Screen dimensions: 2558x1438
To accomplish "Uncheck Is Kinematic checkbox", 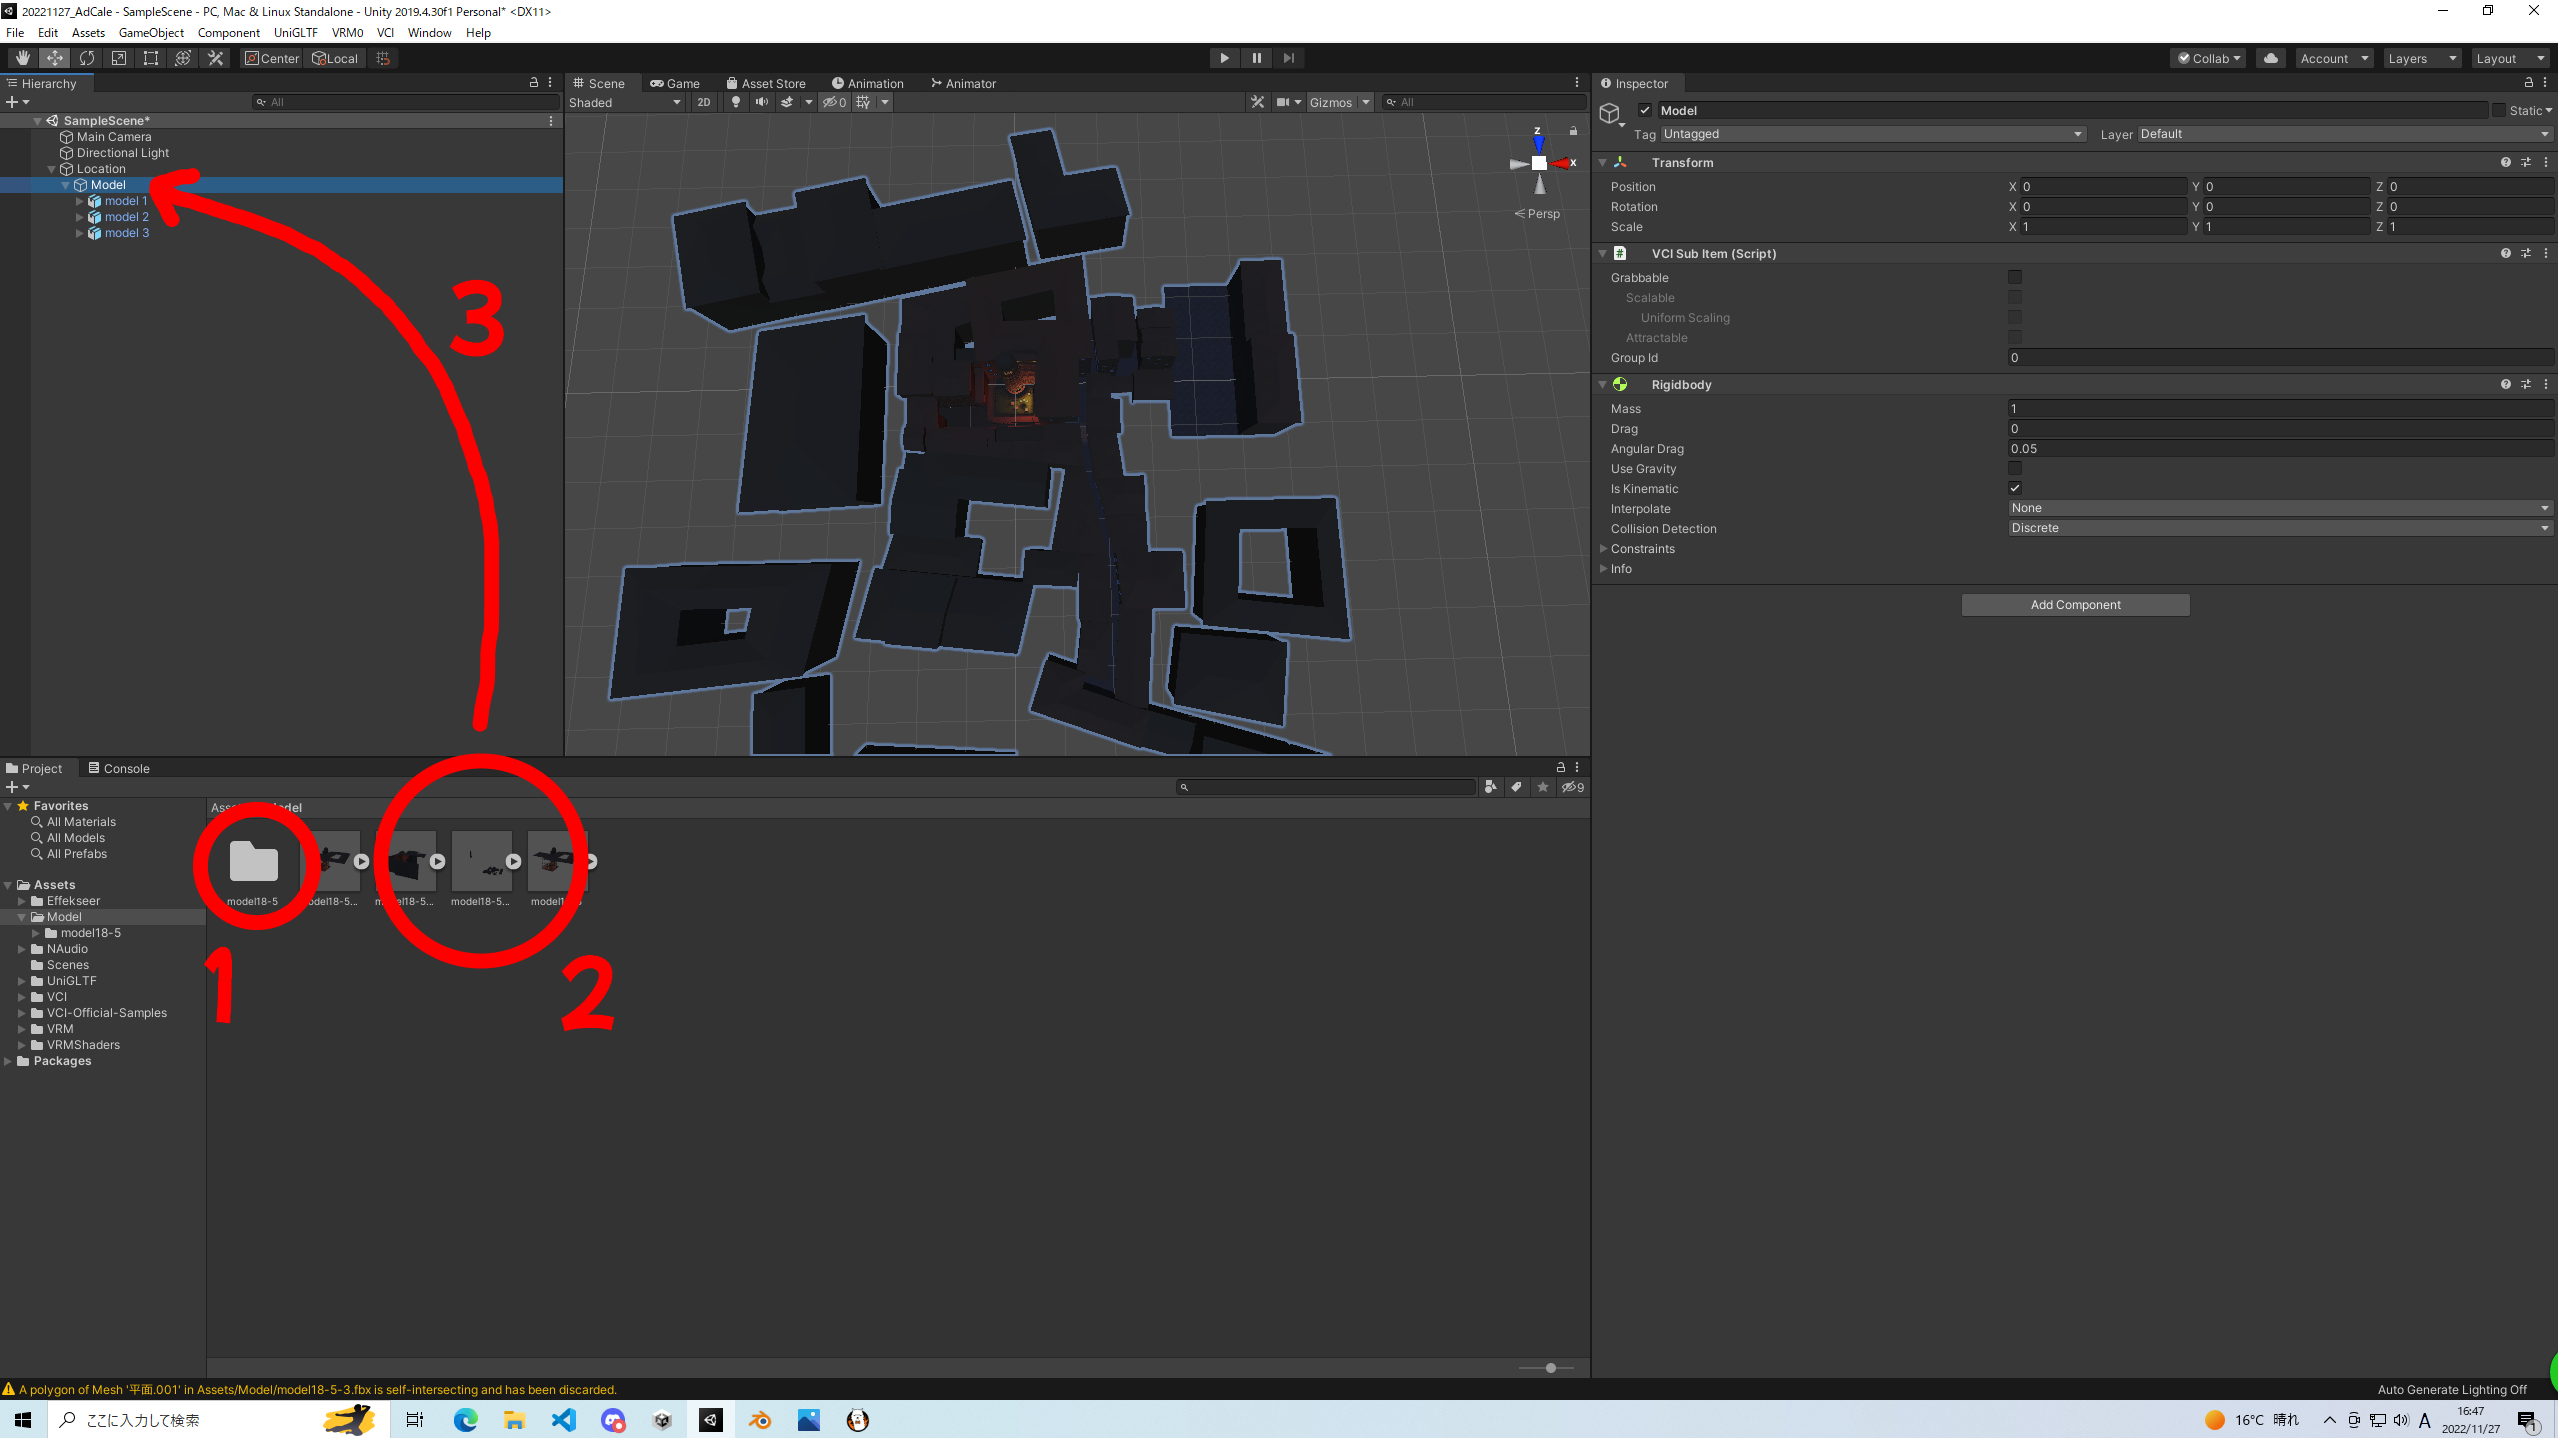I will click(2015, 488).
